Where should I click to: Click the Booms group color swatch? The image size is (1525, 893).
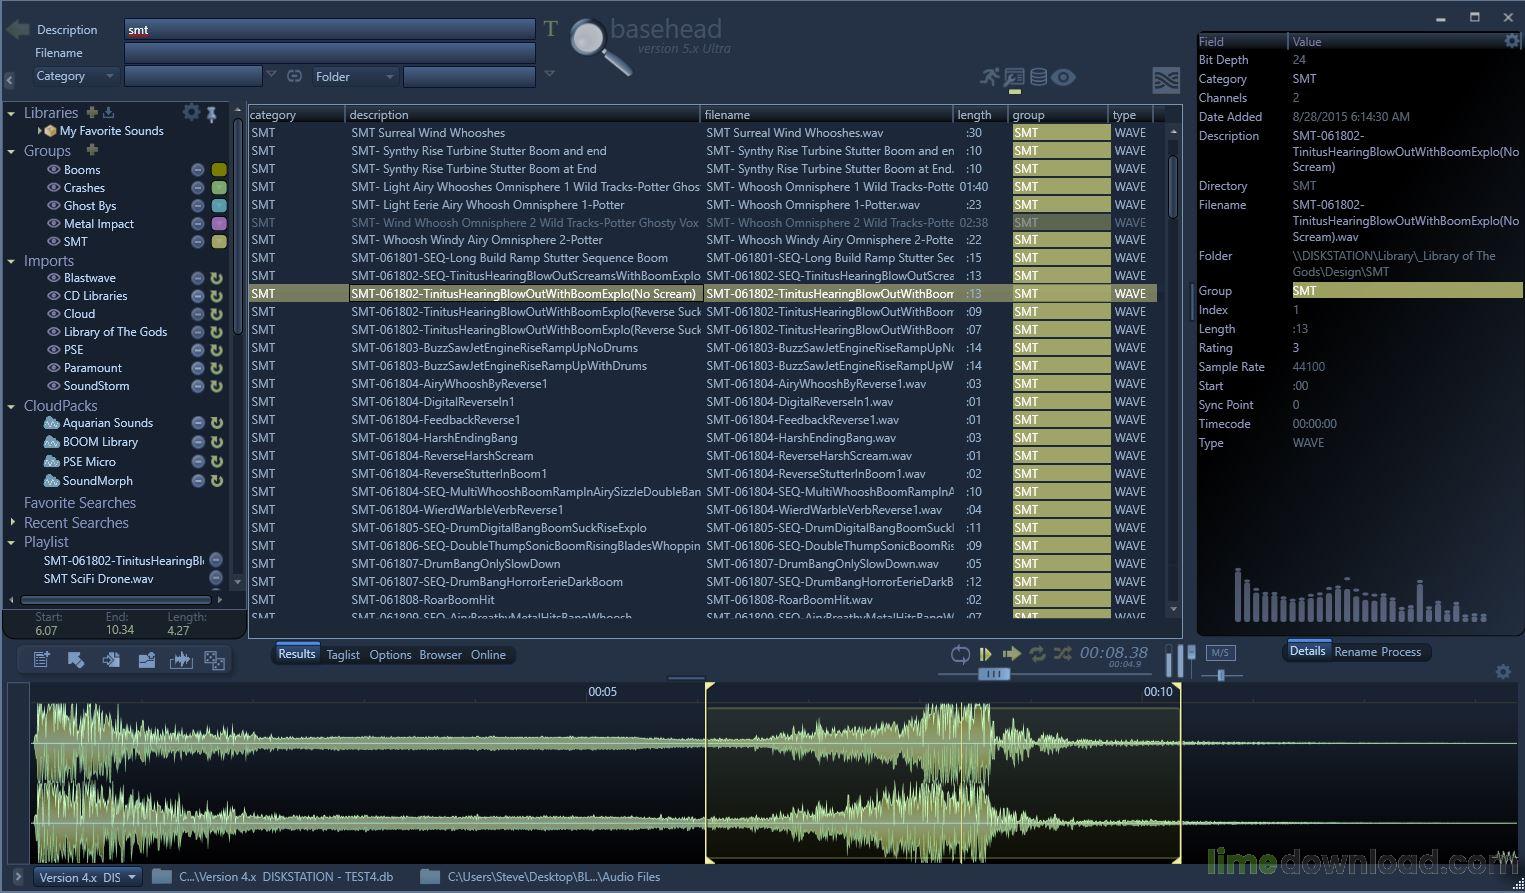coord(219,170)
